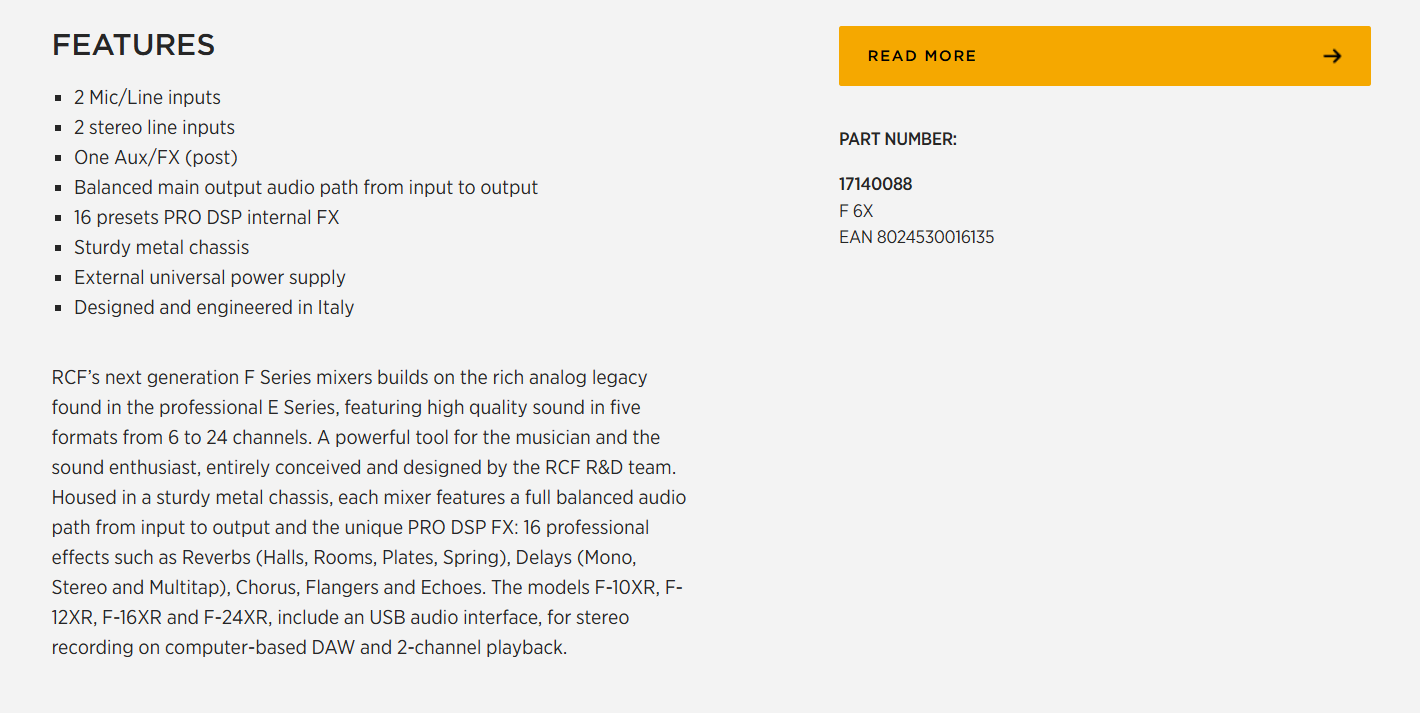Viewport: 1420px width, 713px height.
Task: Click the part number 17140088
Action: pos(875,184)
